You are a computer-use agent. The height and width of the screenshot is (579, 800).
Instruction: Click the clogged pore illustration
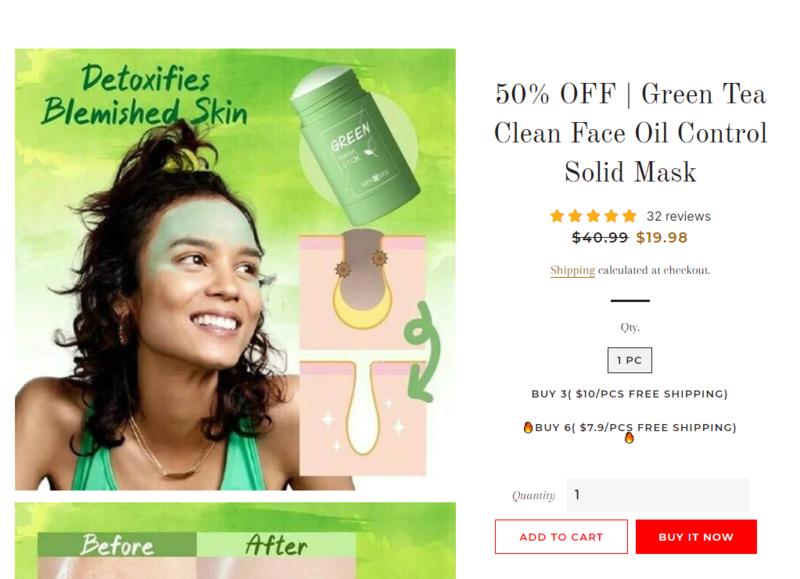[362, 291]
